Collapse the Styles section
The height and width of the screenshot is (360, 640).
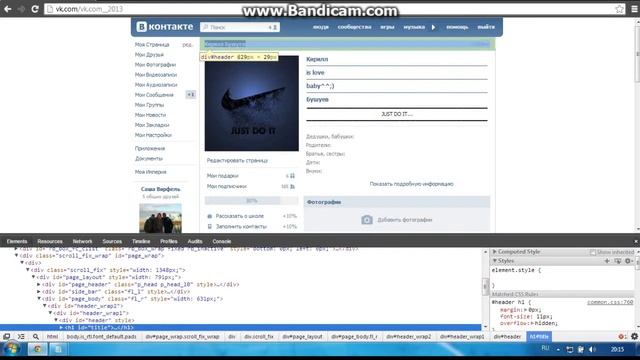(x=494, y=261)
